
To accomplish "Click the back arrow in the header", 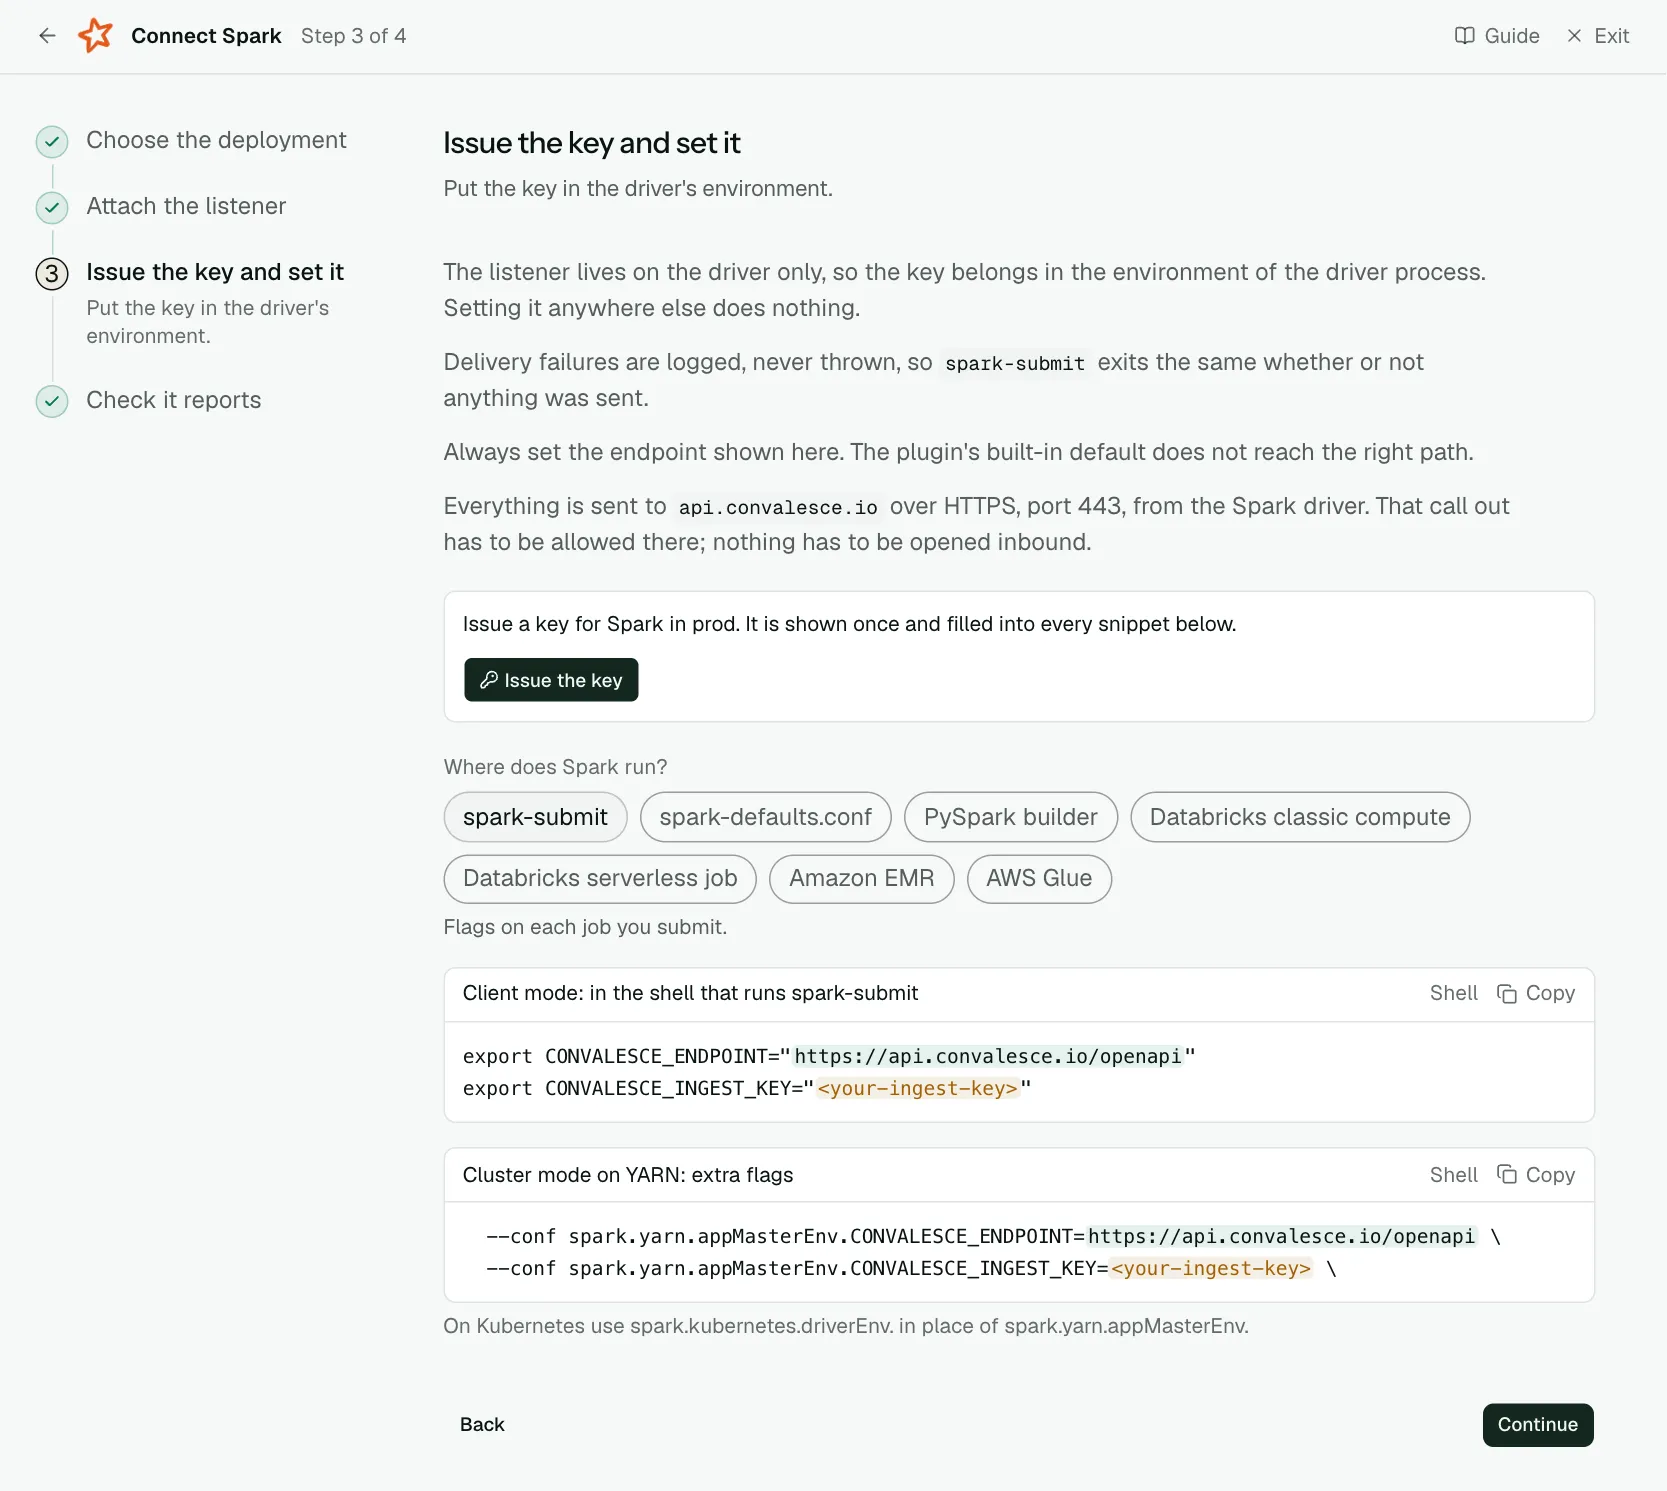I will click(47, 36).
